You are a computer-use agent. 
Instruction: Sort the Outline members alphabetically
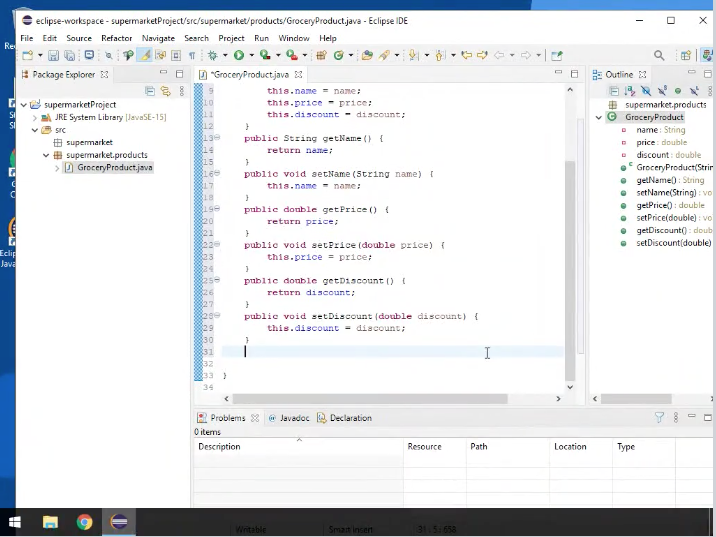(630, 91)
